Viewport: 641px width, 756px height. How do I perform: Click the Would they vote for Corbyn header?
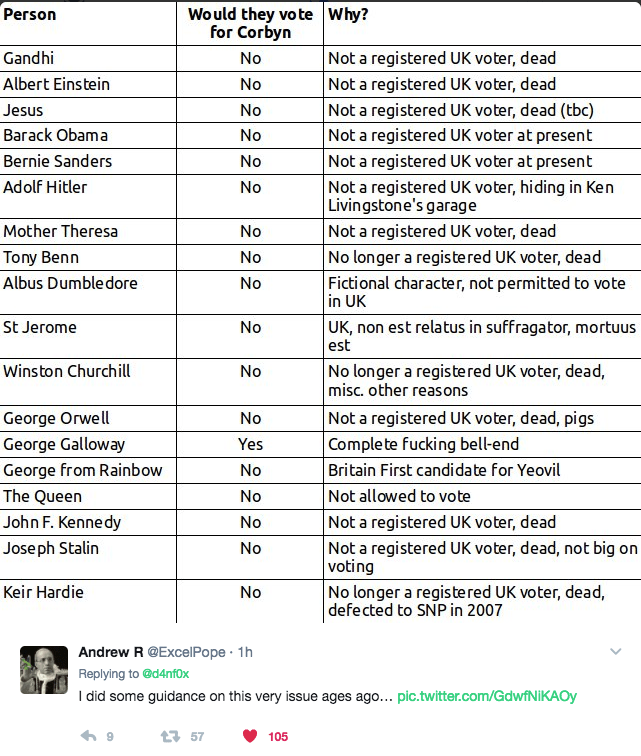coord(250,23)
